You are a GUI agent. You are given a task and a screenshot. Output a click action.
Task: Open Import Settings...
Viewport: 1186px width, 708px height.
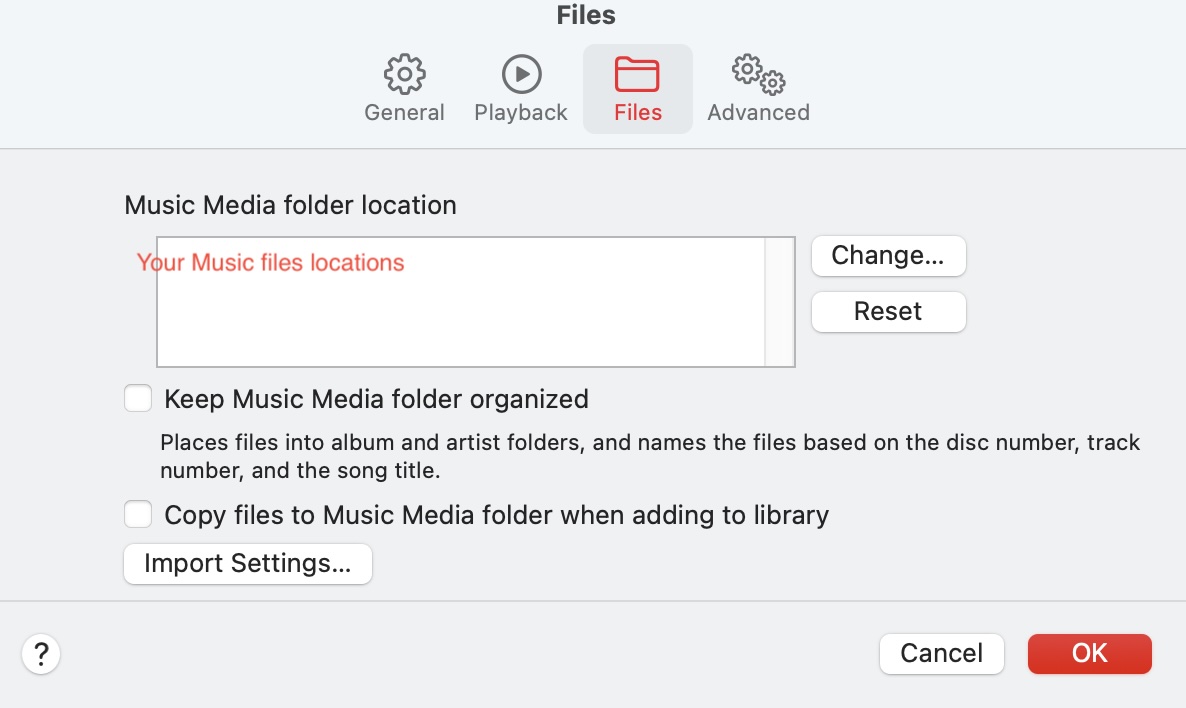coord(248,564)
